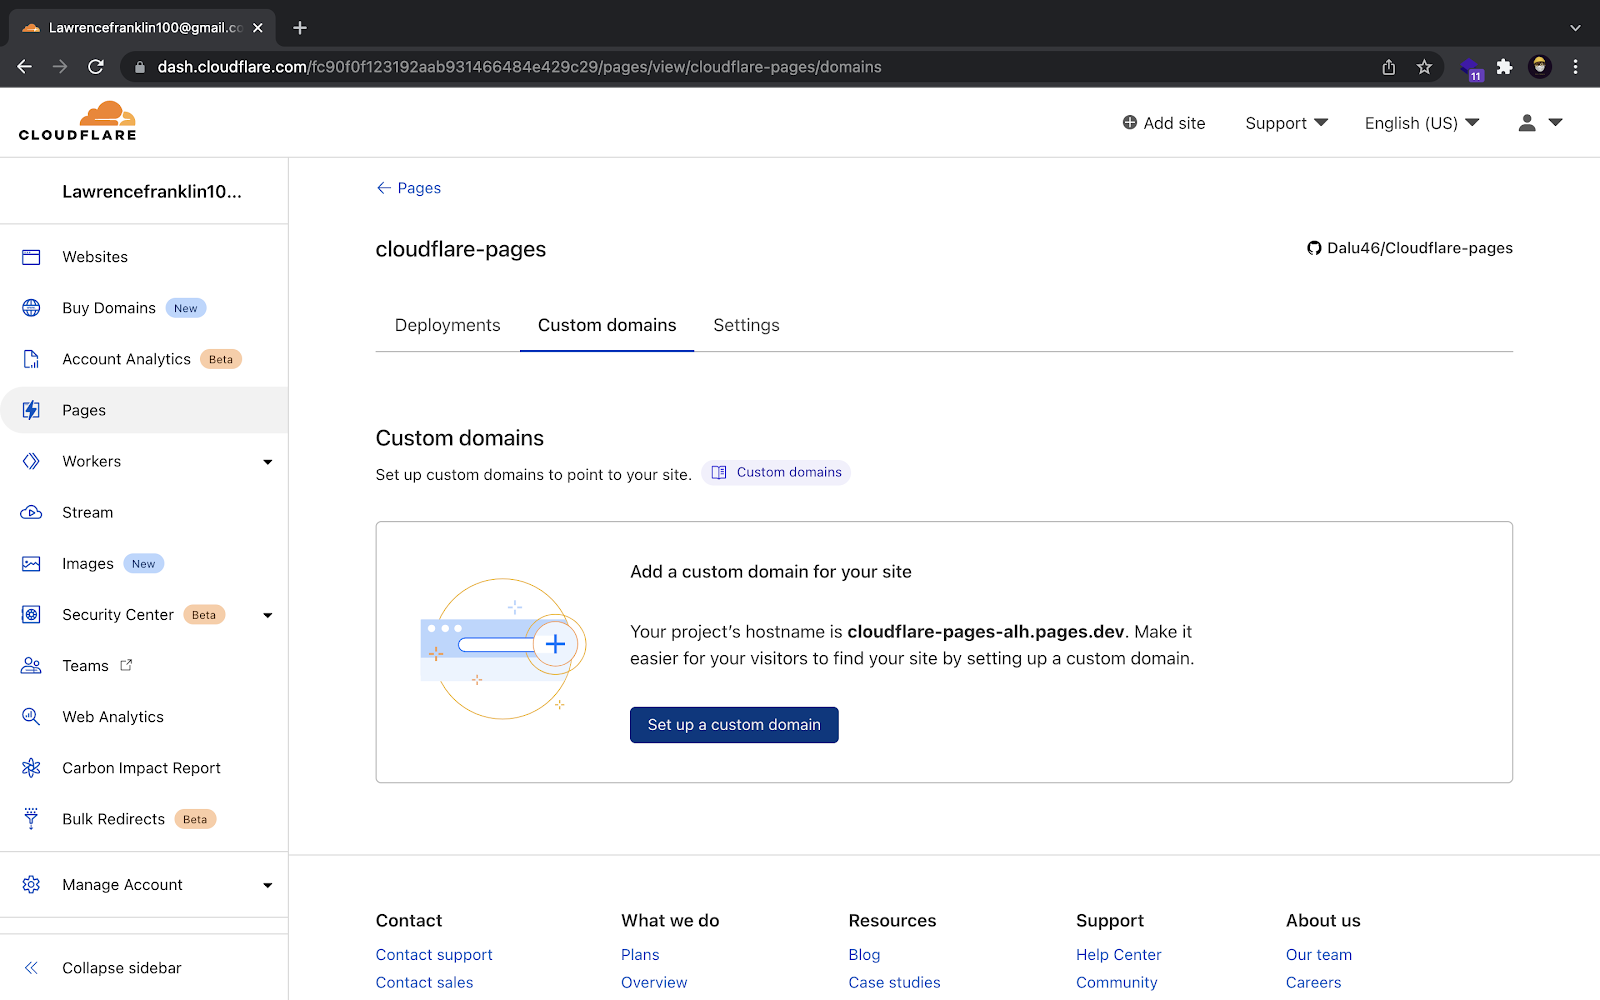Expand the Workers submenu arrow

[267, 462]
